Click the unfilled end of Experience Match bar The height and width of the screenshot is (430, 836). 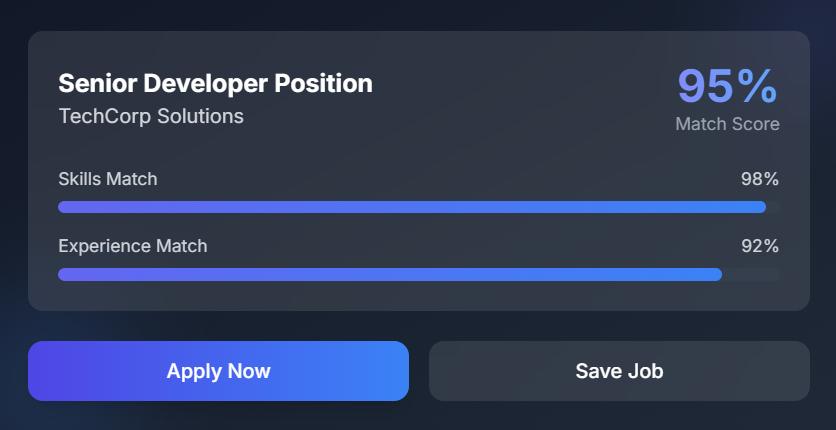[x=751, y=274]
